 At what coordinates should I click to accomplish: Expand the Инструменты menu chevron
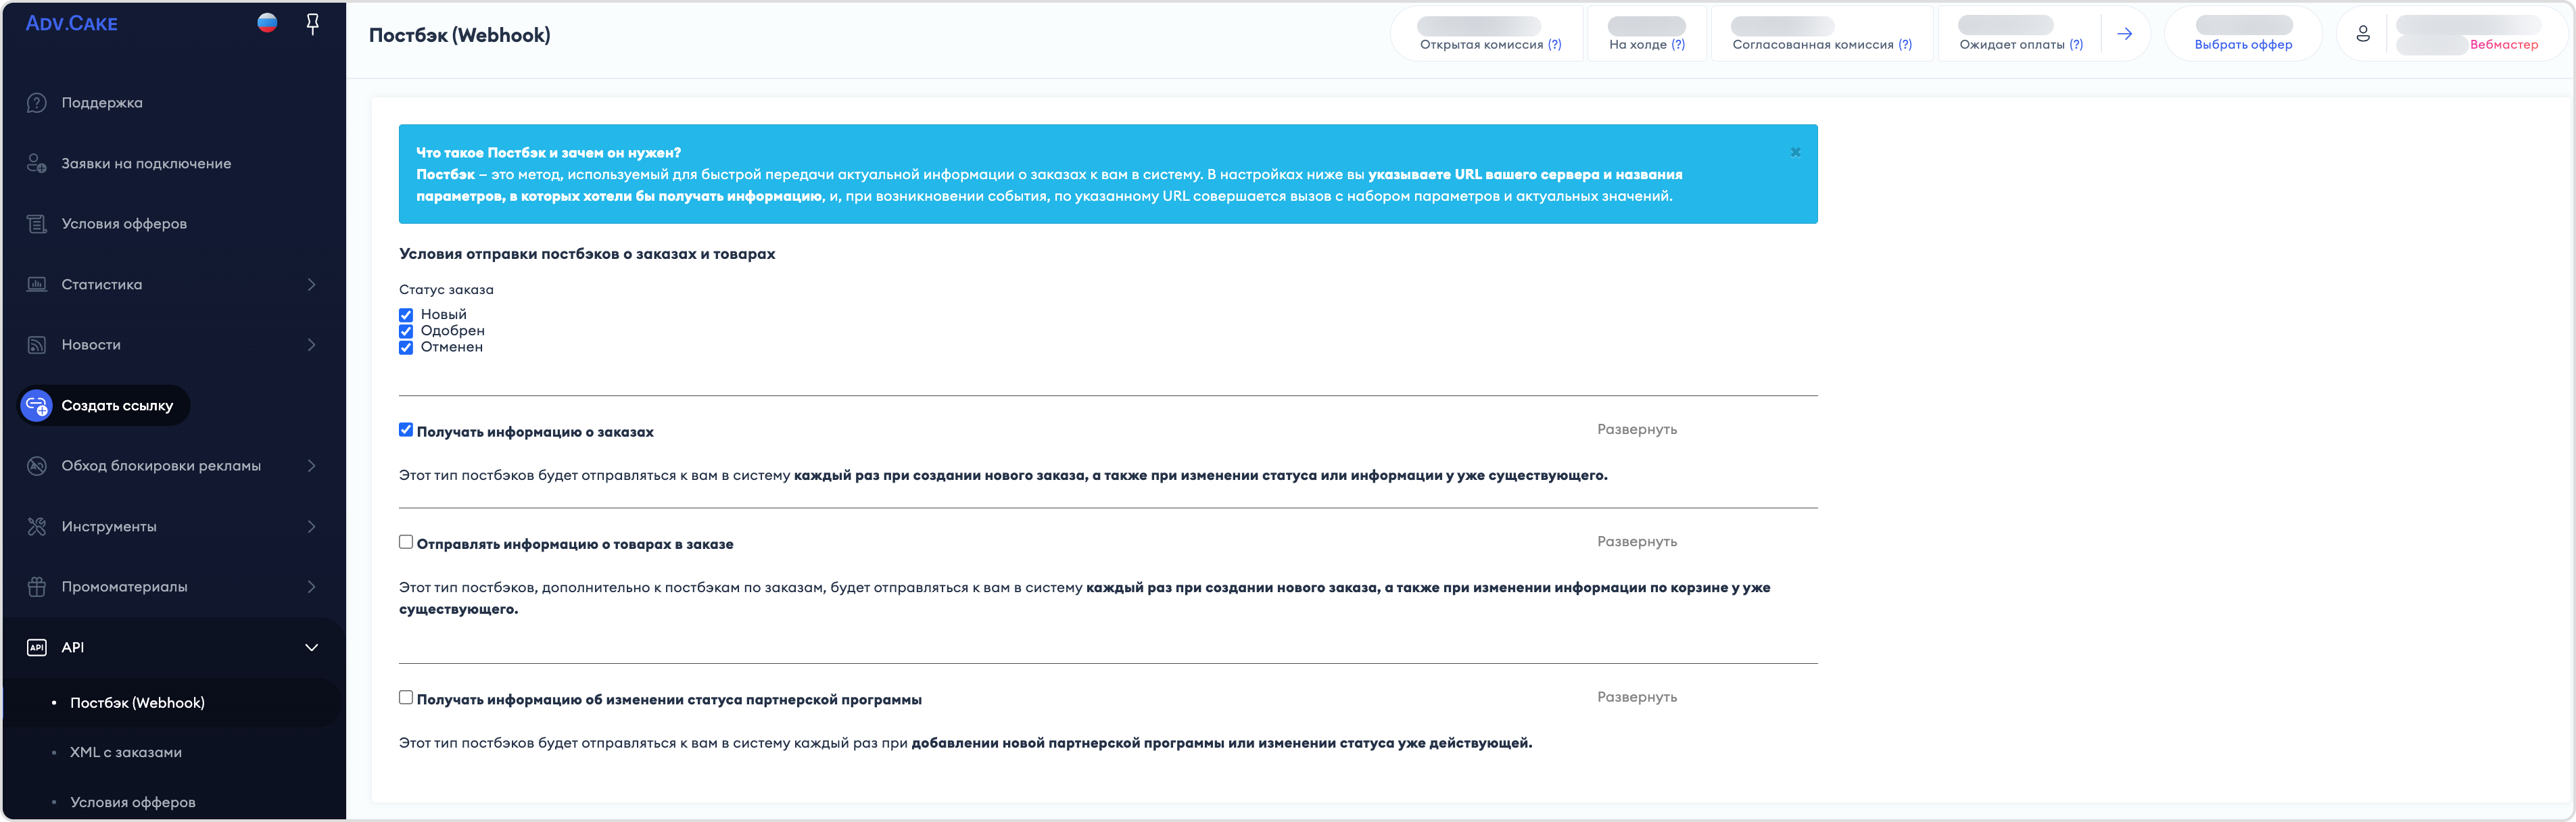coord(311,527)
